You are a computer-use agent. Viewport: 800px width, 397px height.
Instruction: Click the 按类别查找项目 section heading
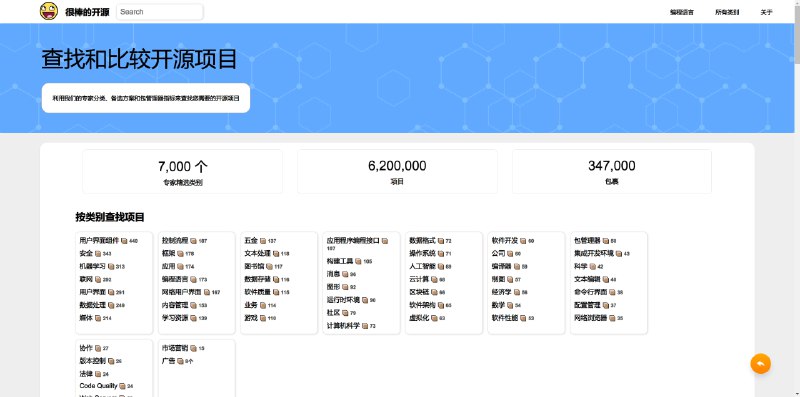pos(110,217)
